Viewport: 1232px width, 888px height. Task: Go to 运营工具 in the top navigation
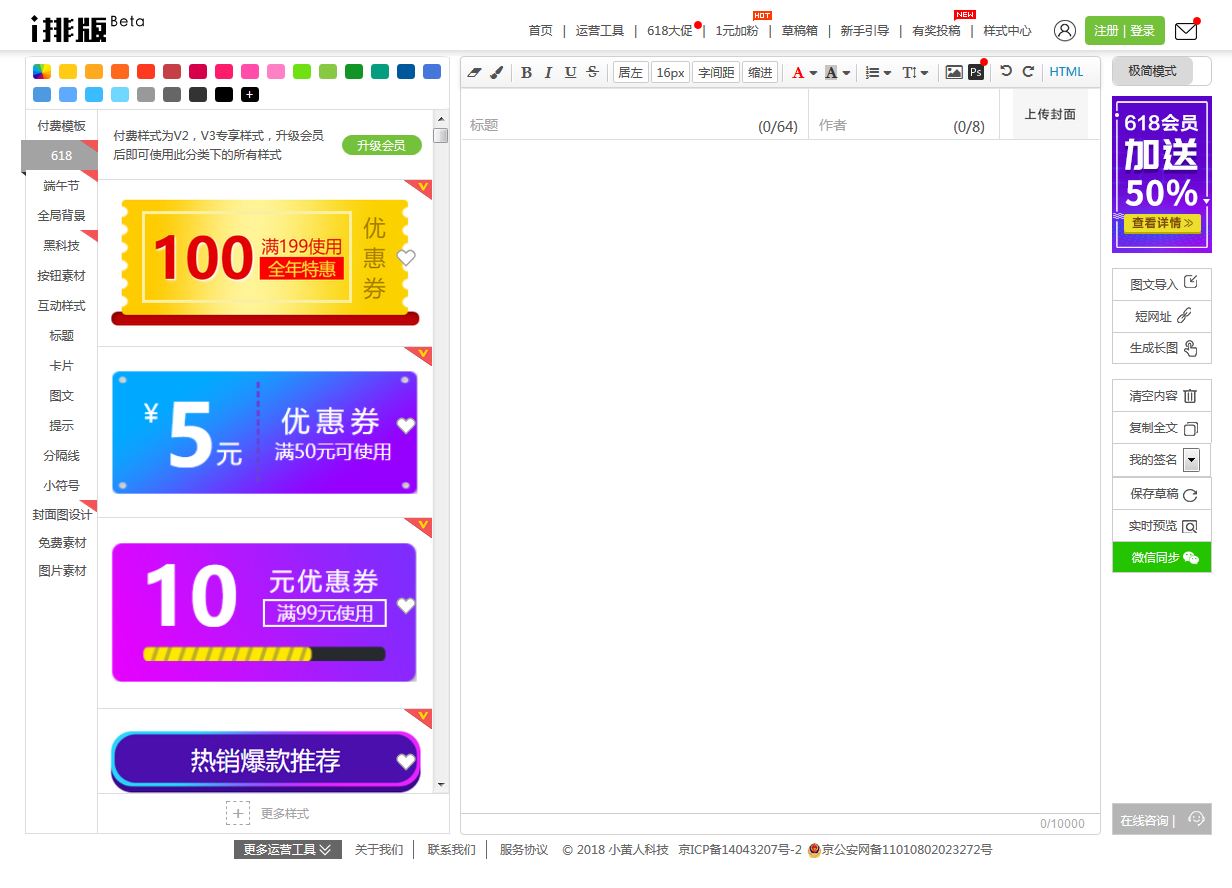pyautogui.click(x=600, y=31)
